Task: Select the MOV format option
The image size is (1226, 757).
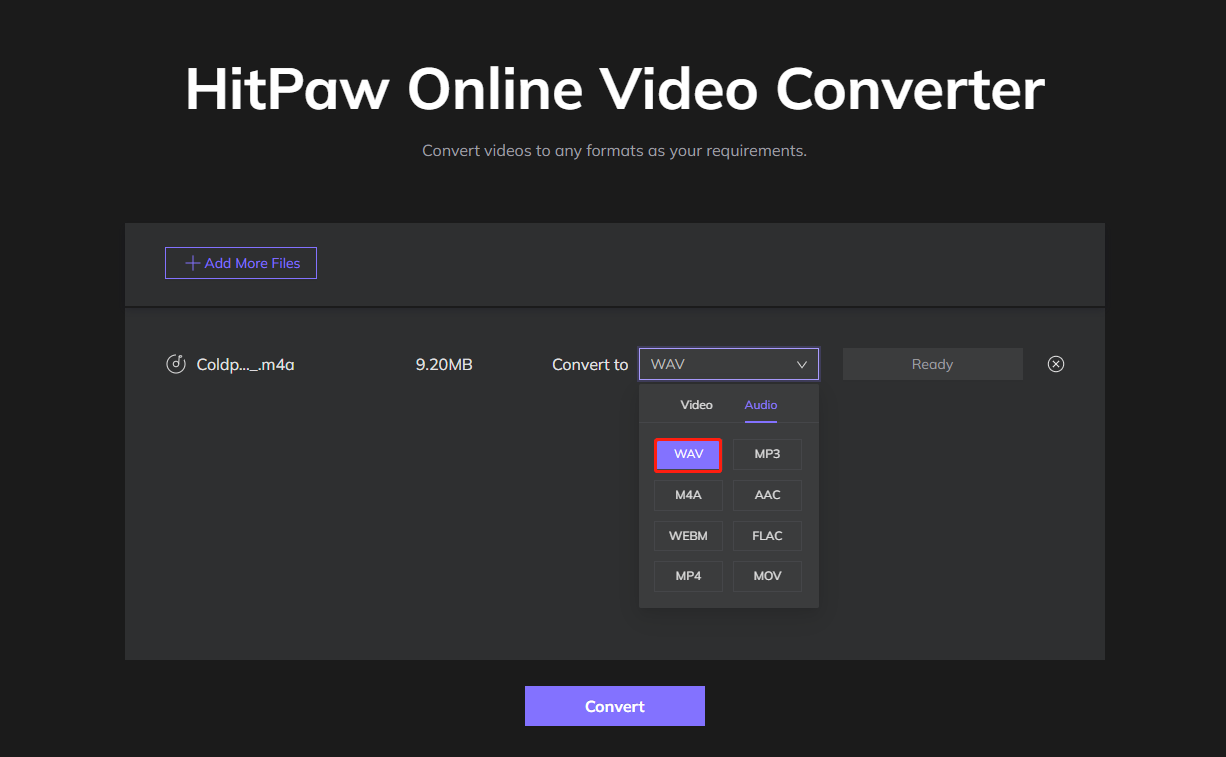Action: tap(768, 576)
